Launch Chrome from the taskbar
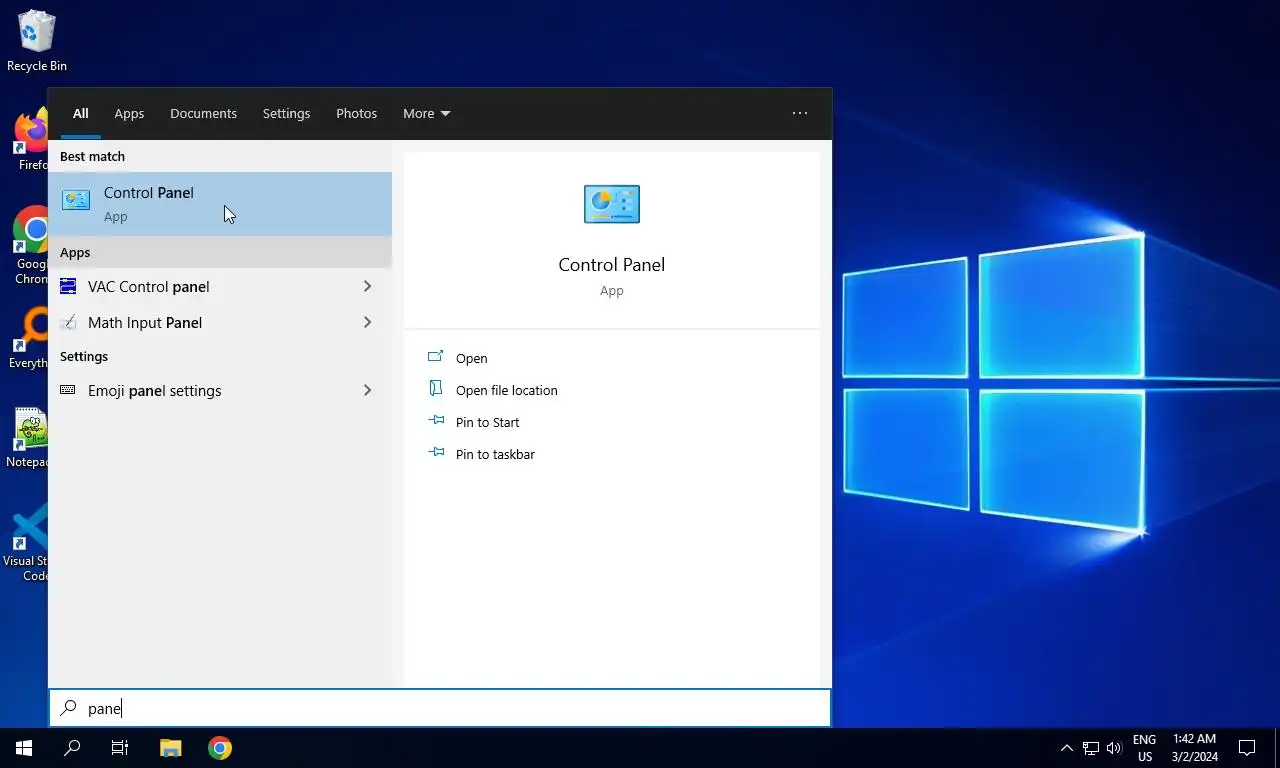The height and width of the screenshot is (768, 1280). 220,748
